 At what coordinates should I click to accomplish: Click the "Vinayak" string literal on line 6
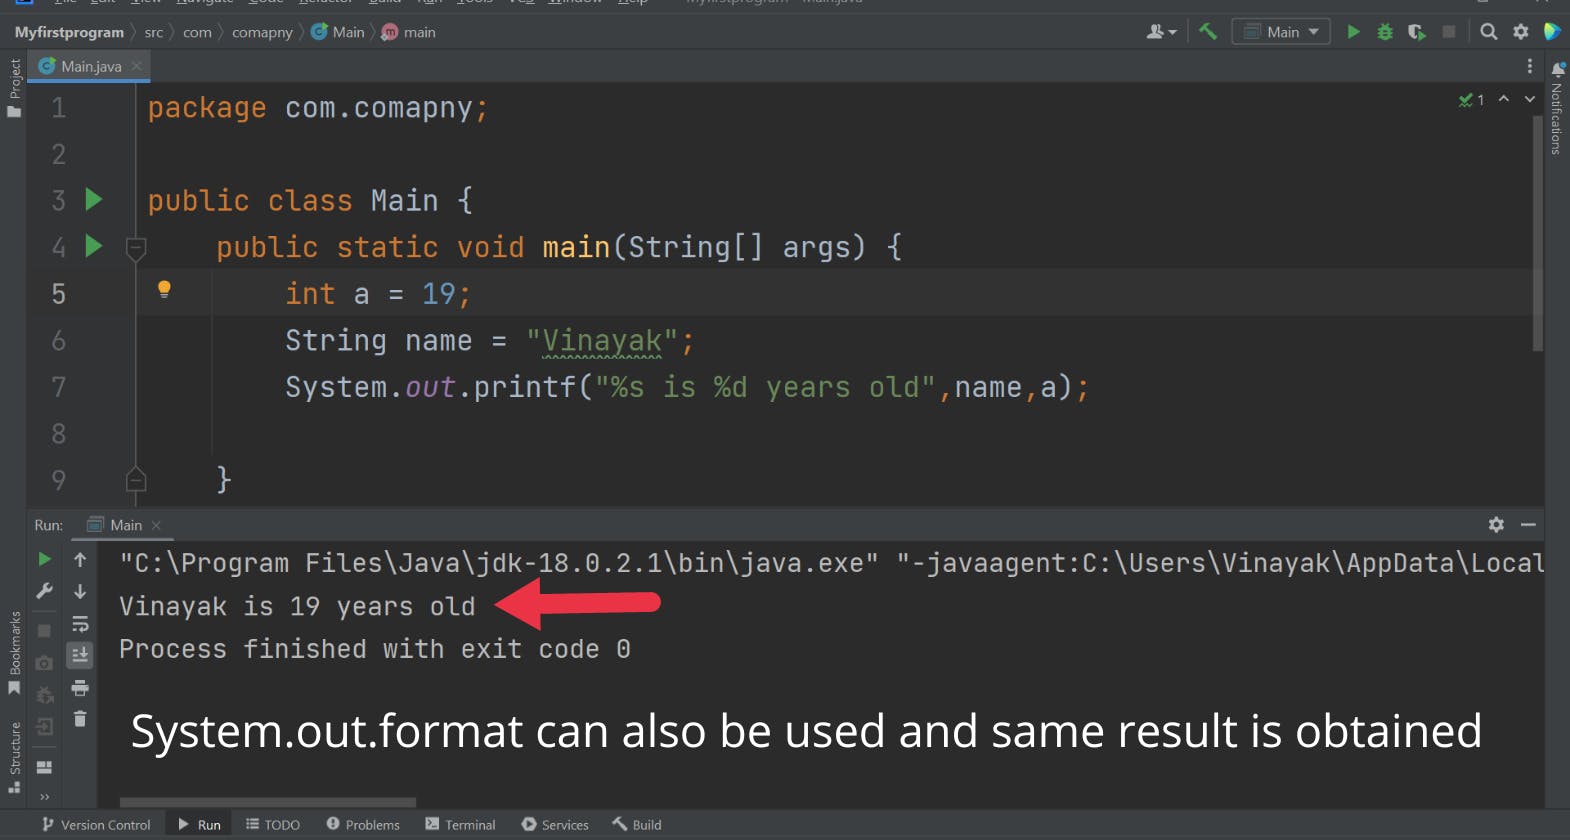pos(602,341)
